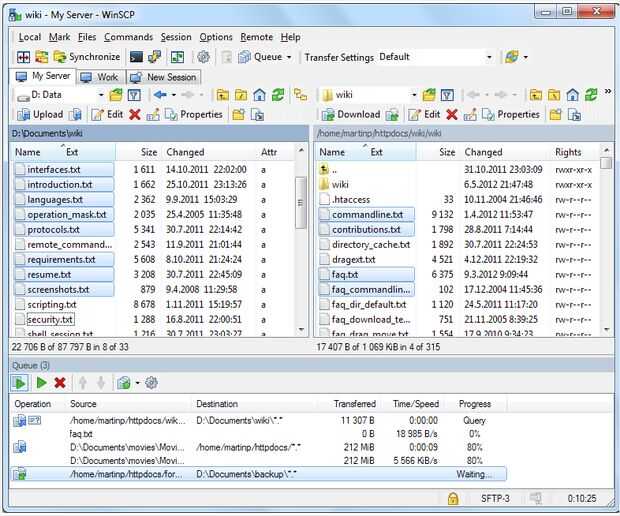The width and height of the screenshot is (620, 516).
Task: Click the queue execute now green arrow
Action: (x=41, y=383)
